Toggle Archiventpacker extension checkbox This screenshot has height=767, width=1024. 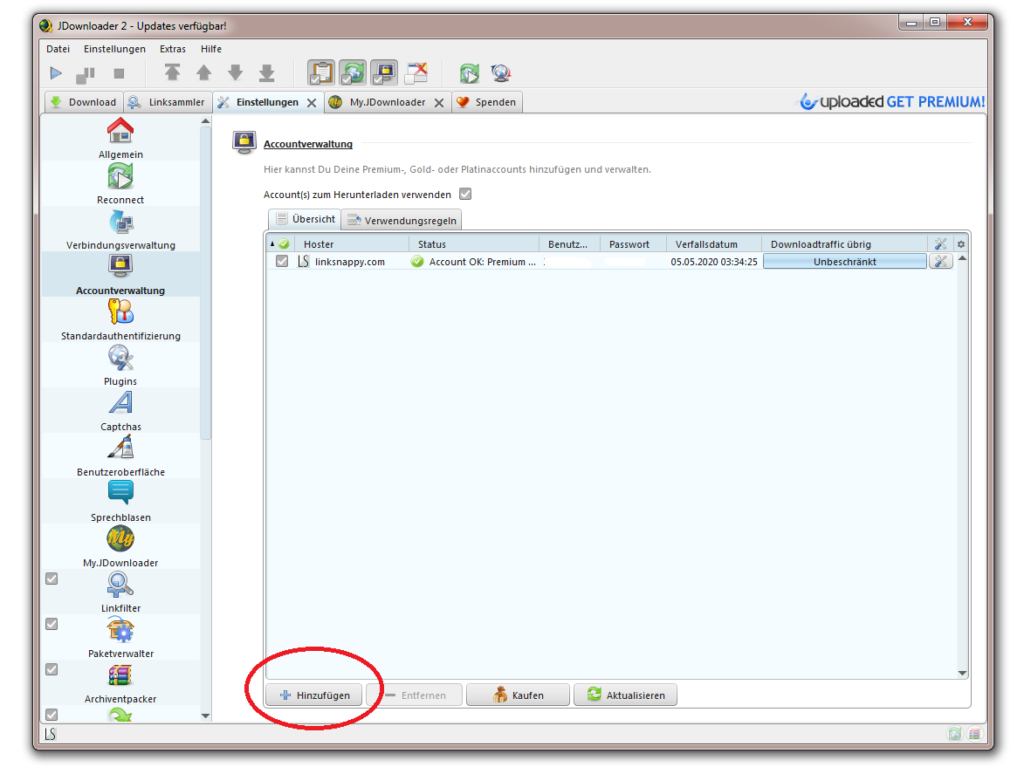(52, 670)
